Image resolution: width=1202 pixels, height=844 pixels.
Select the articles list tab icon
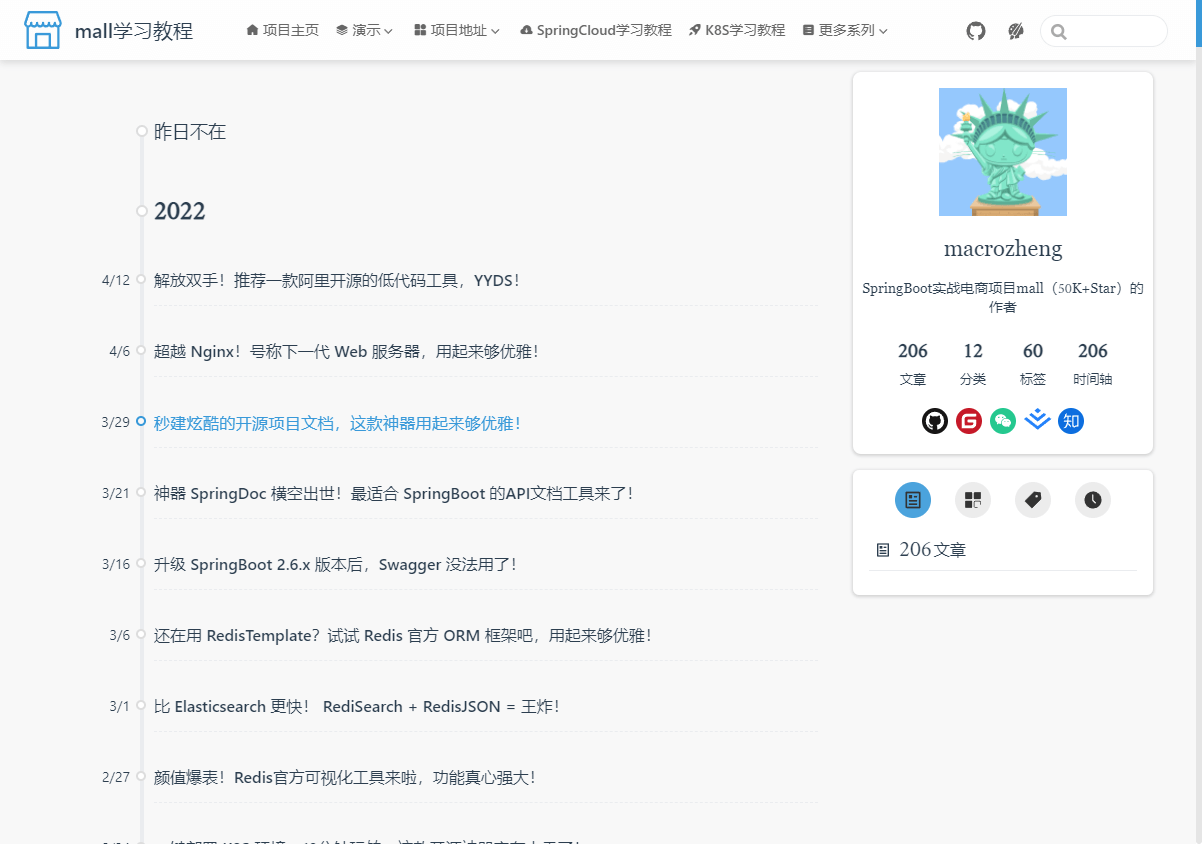(x=913, y=500)
